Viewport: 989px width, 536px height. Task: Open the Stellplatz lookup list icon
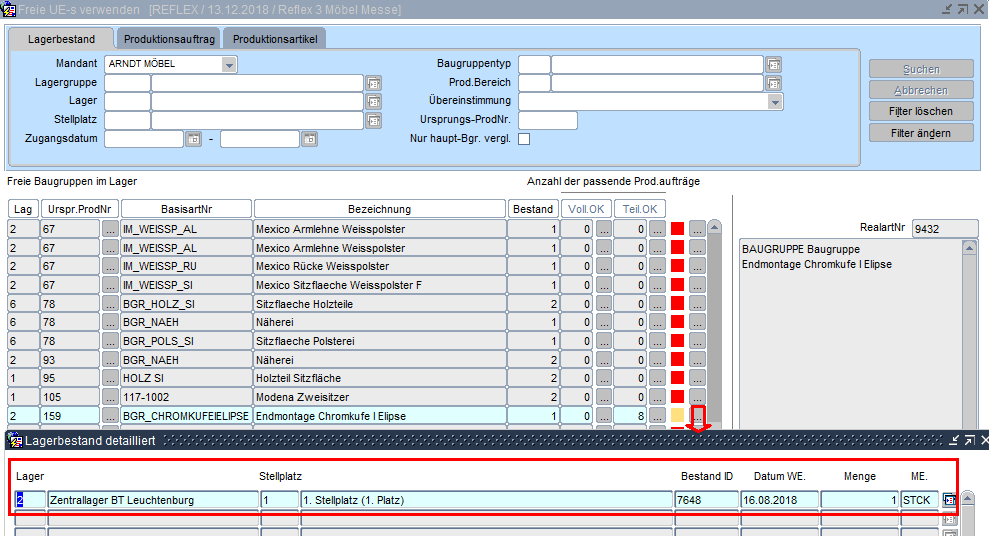(374, 121)
